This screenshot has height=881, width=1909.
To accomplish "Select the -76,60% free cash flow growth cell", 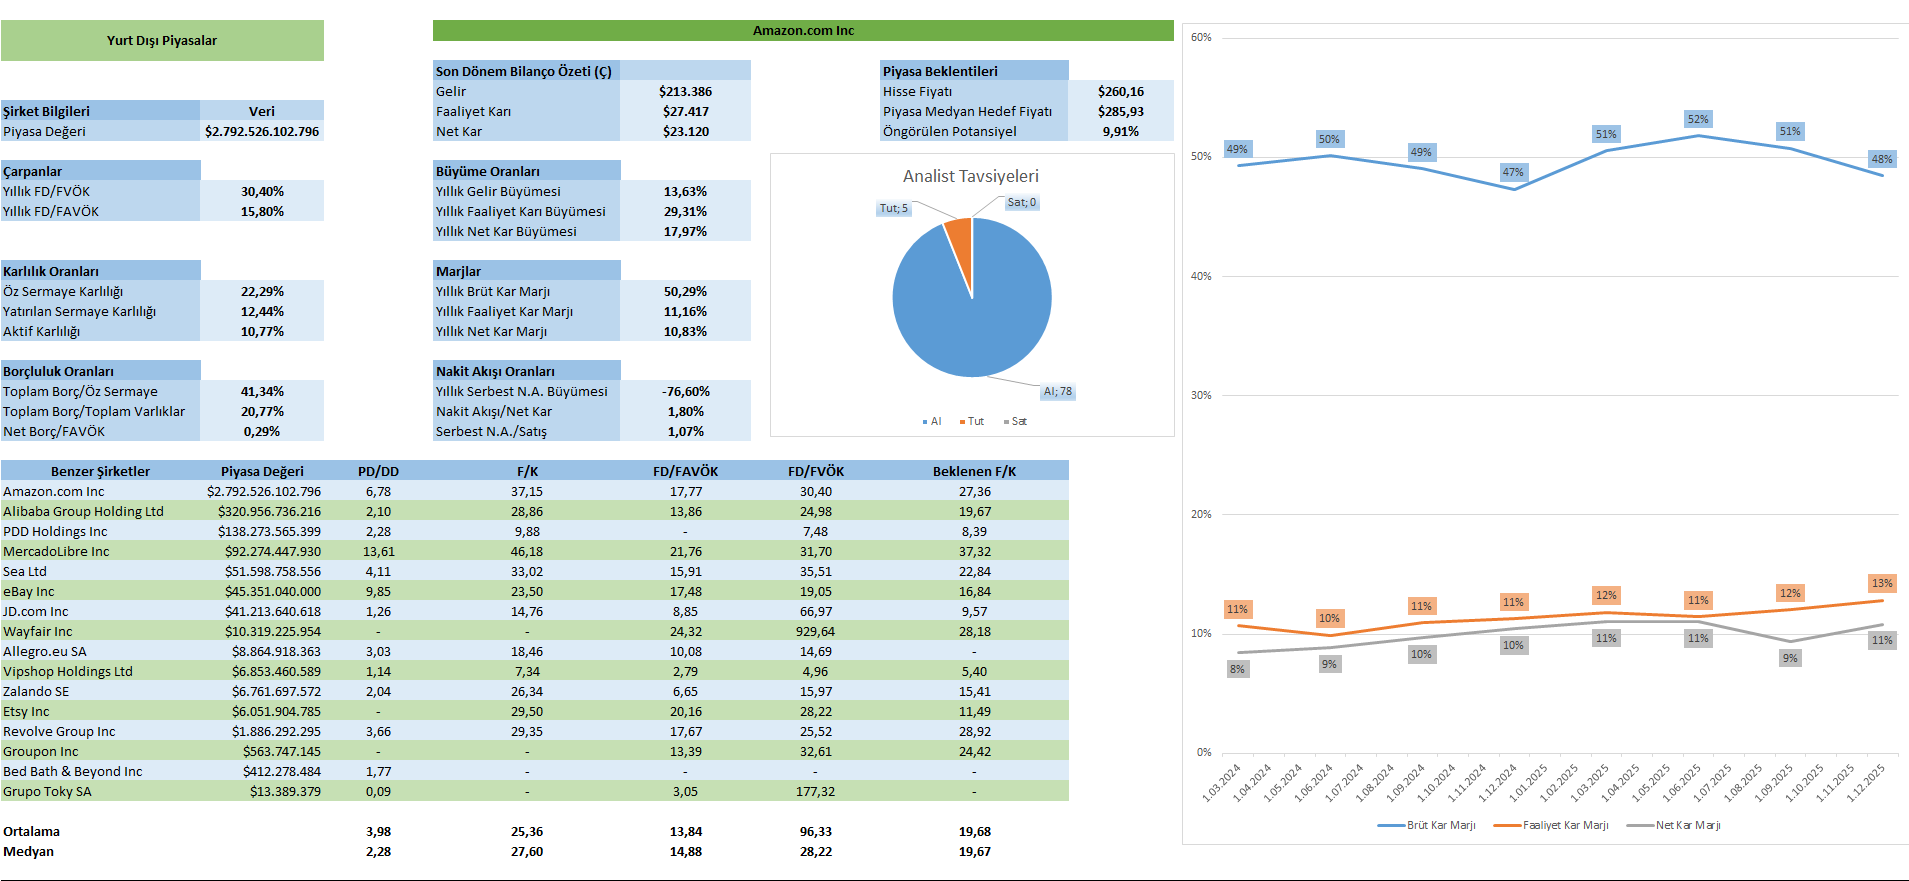I will tap(685, 391).
